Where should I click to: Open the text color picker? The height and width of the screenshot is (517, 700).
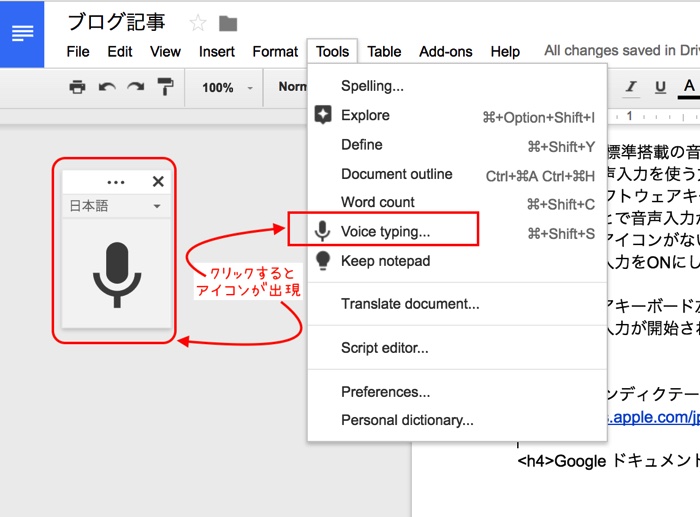coord(689,87)
